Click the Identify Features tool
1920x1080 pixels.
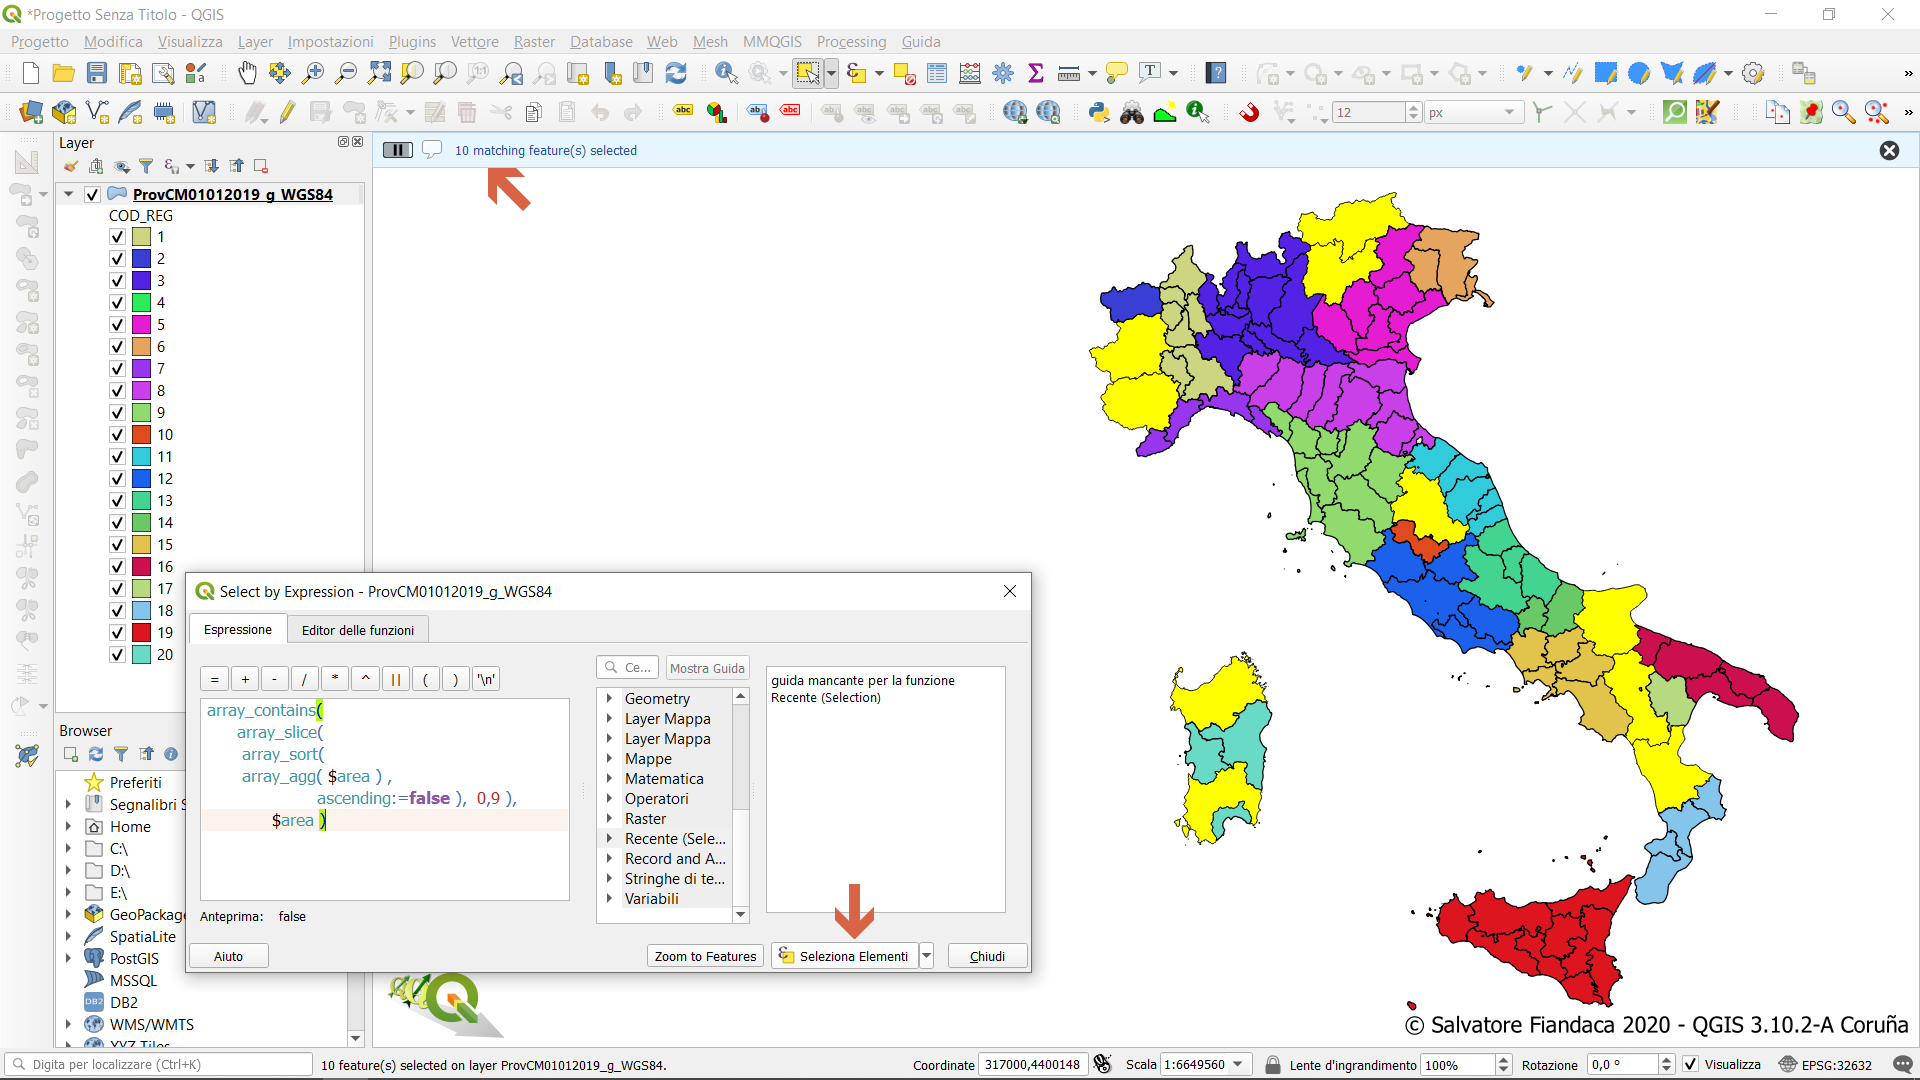coord(726,73)
